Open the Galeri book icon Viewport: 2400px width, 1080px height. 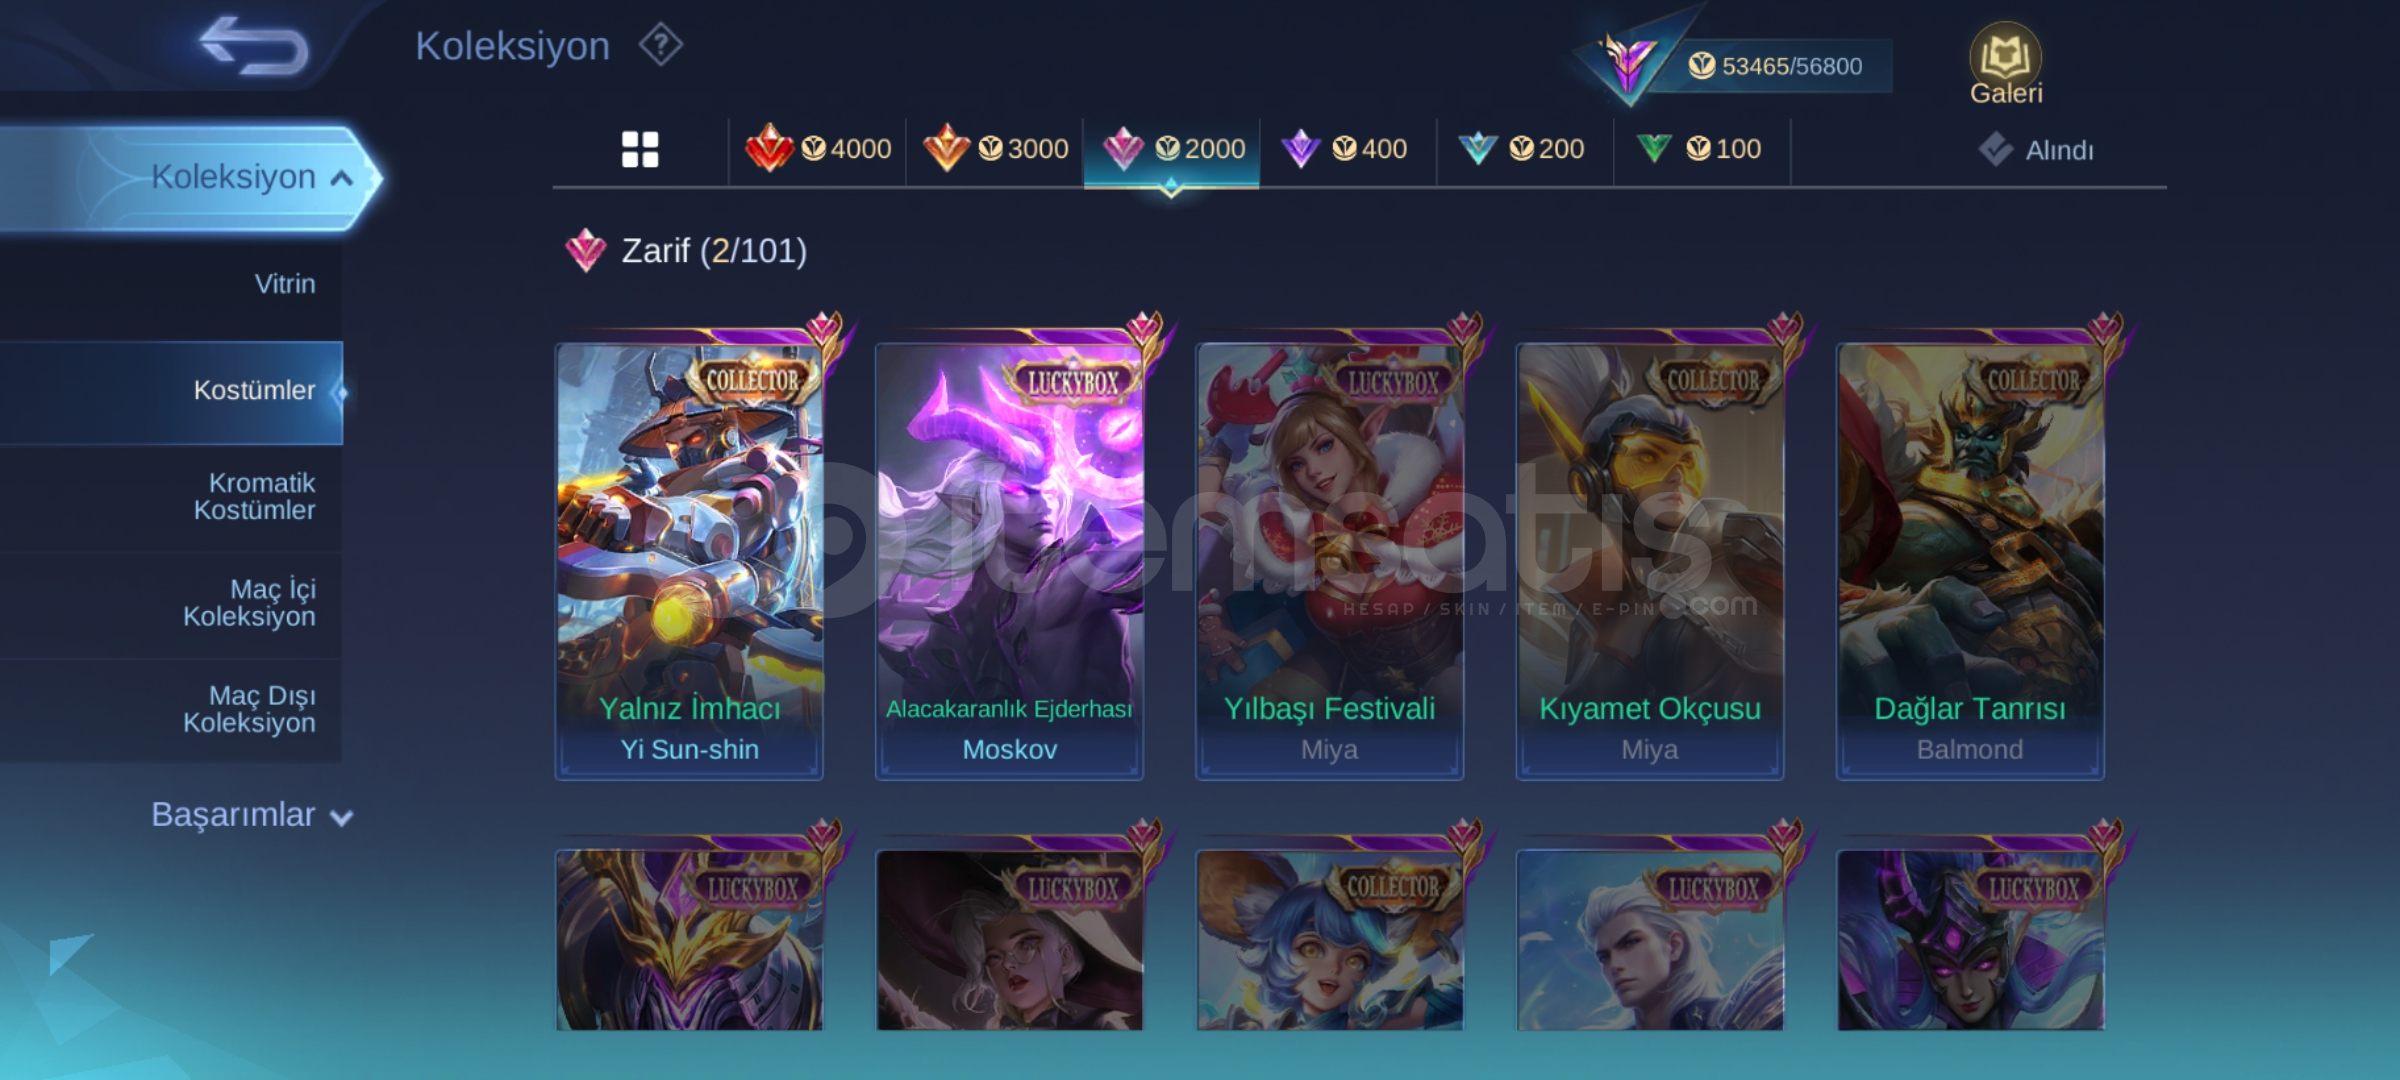click(x=2005, y=64)
